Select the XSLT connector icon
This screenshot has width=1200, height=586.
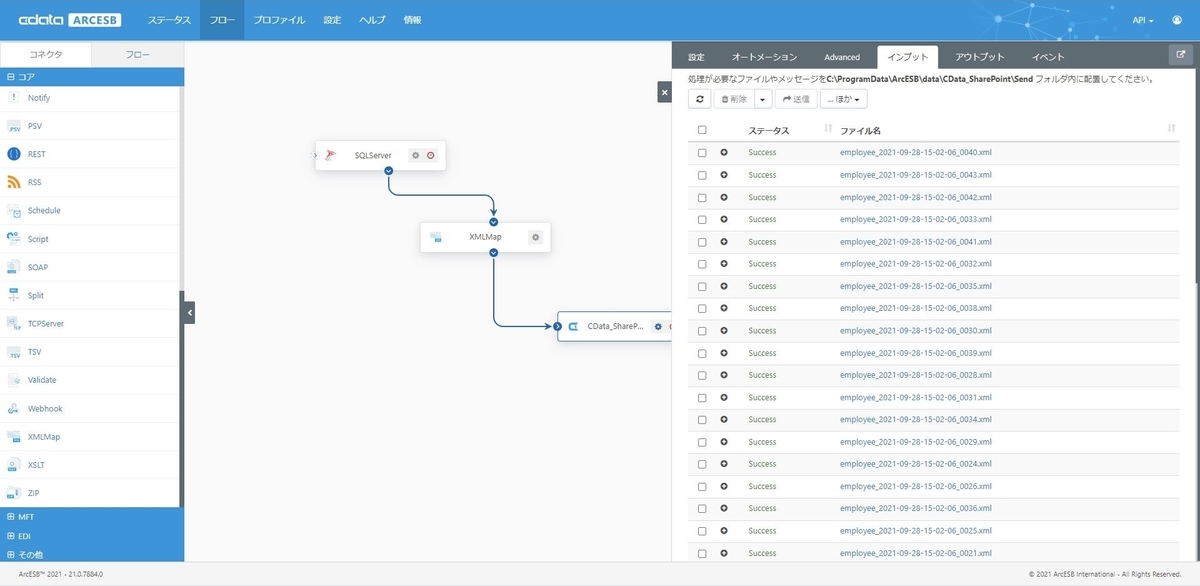pyautogui.click(x=14, y=465)
